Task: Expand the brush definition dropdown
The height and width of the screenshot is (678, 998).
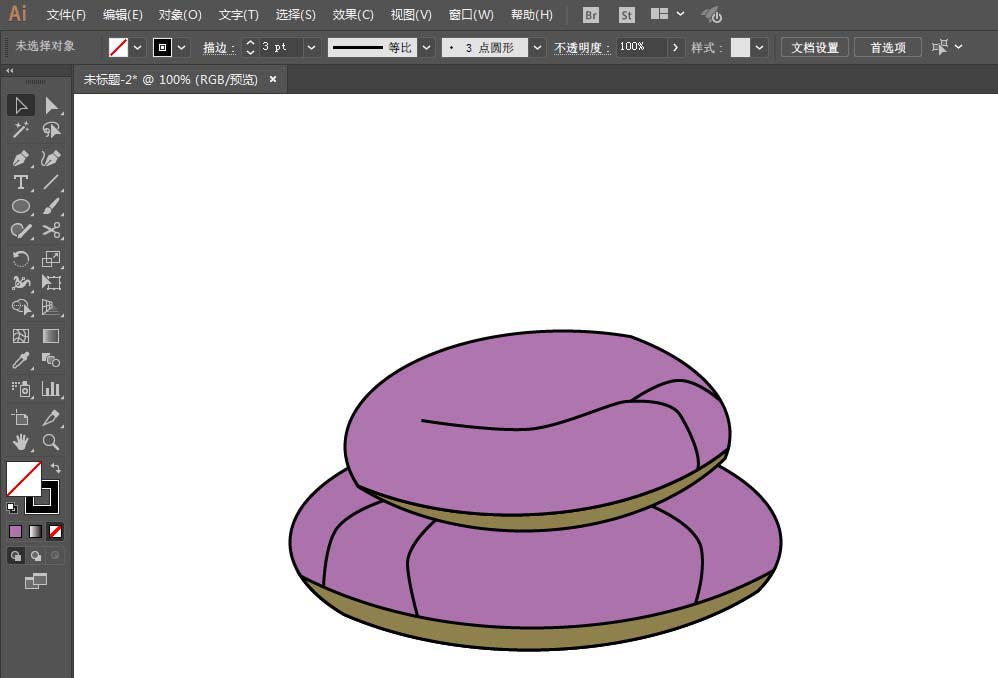Action: pos(538,48)
